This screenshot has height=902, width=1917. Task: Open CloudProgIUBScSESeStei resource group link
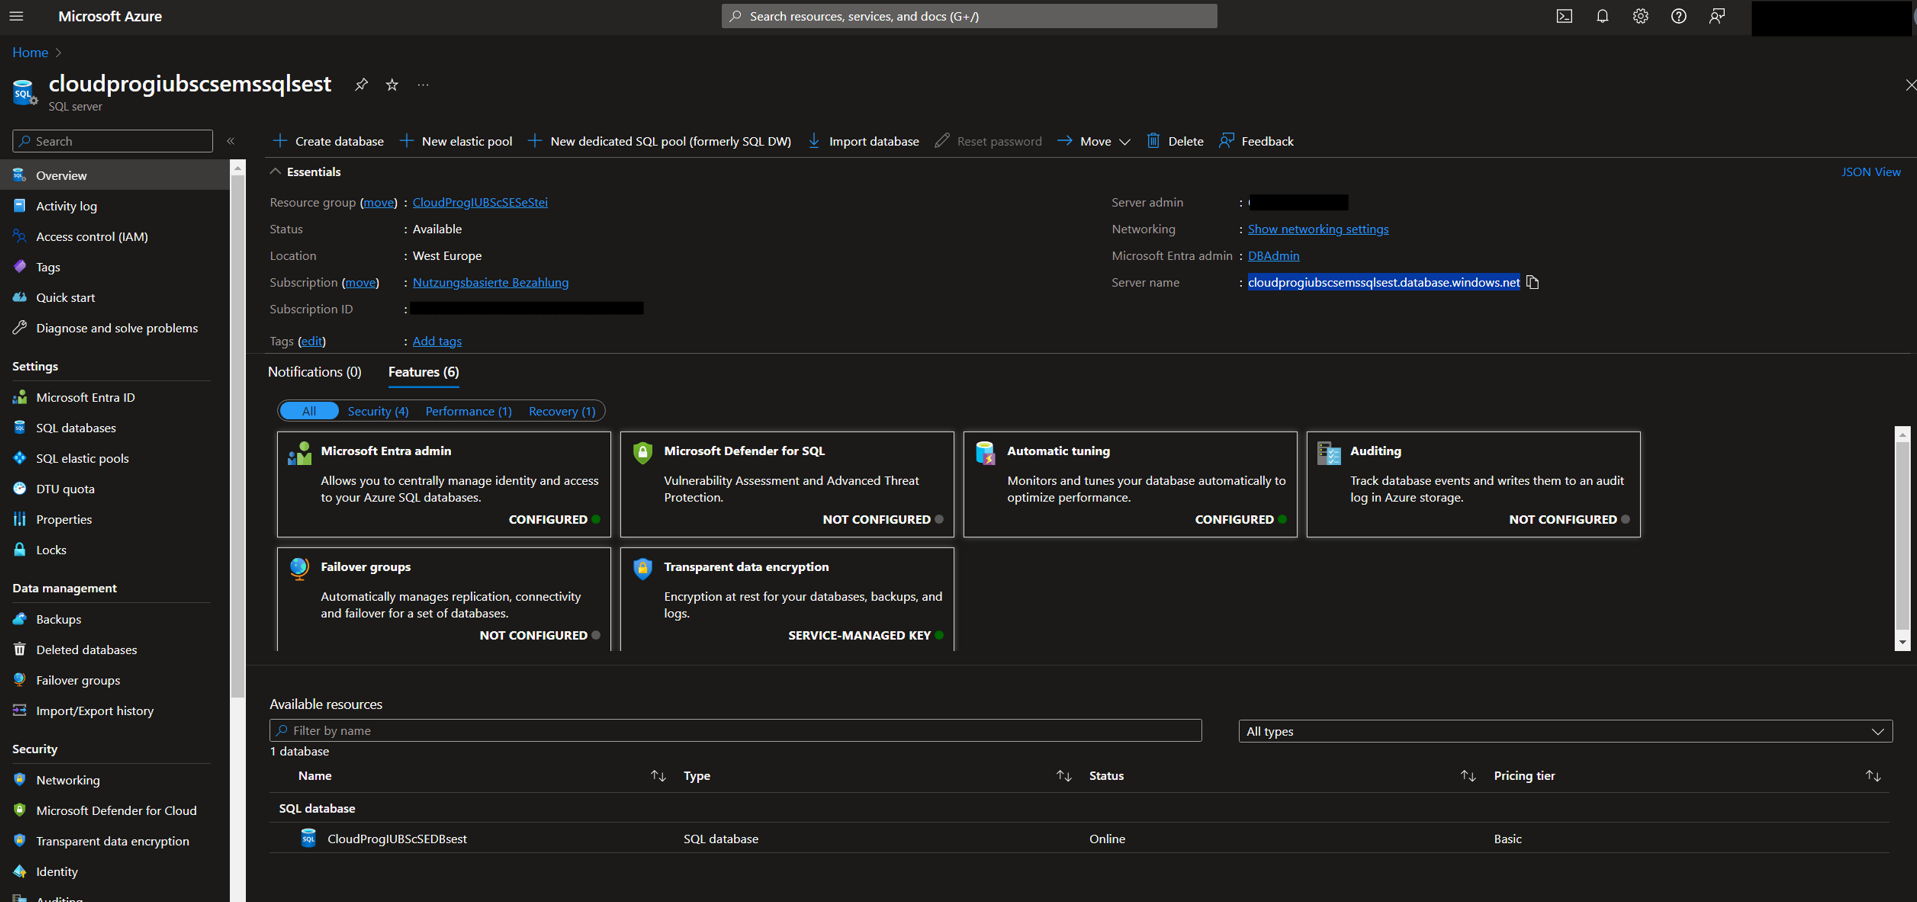[480, 202]
